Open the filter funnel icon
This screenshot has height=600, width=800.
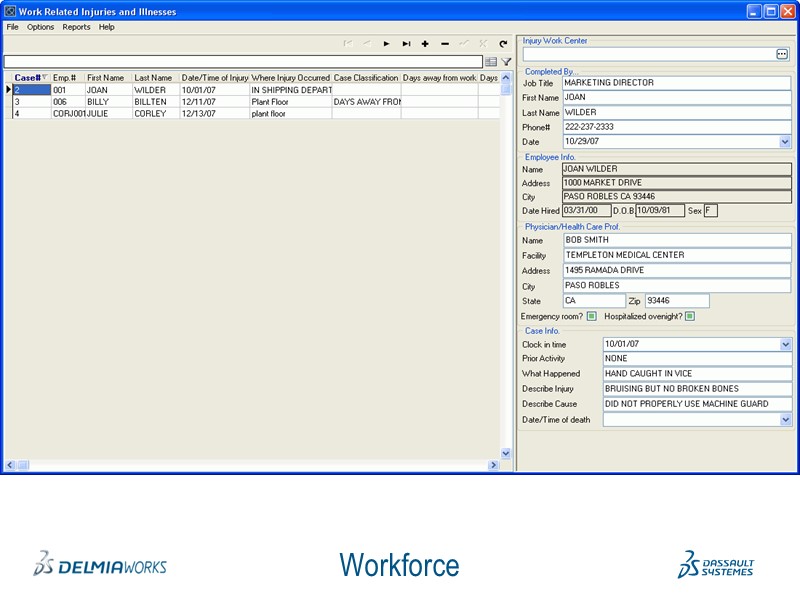pos(506,62)
